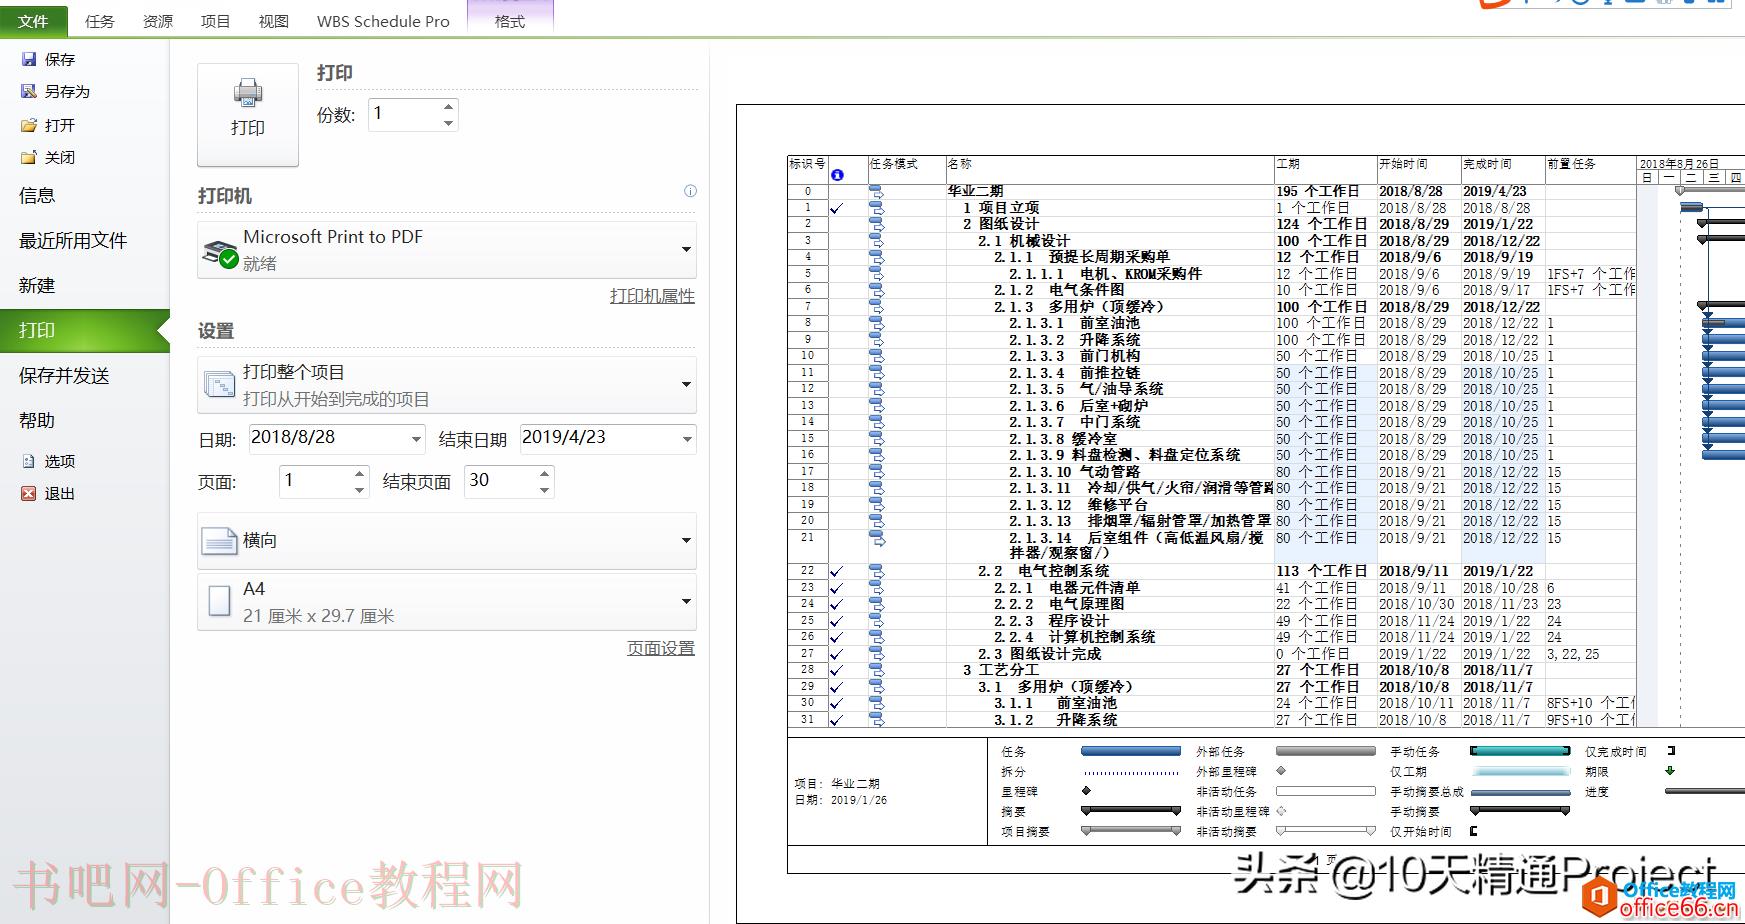1745x924 pixels.
Task: Click the copies input field
Action: coord(405,114)
